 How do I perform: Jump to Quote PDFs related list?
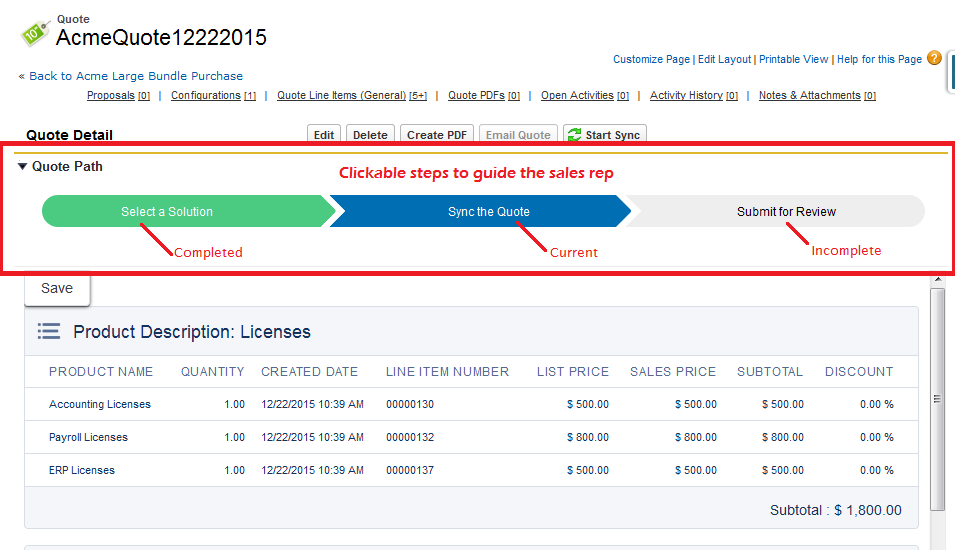tap(484, 95)
